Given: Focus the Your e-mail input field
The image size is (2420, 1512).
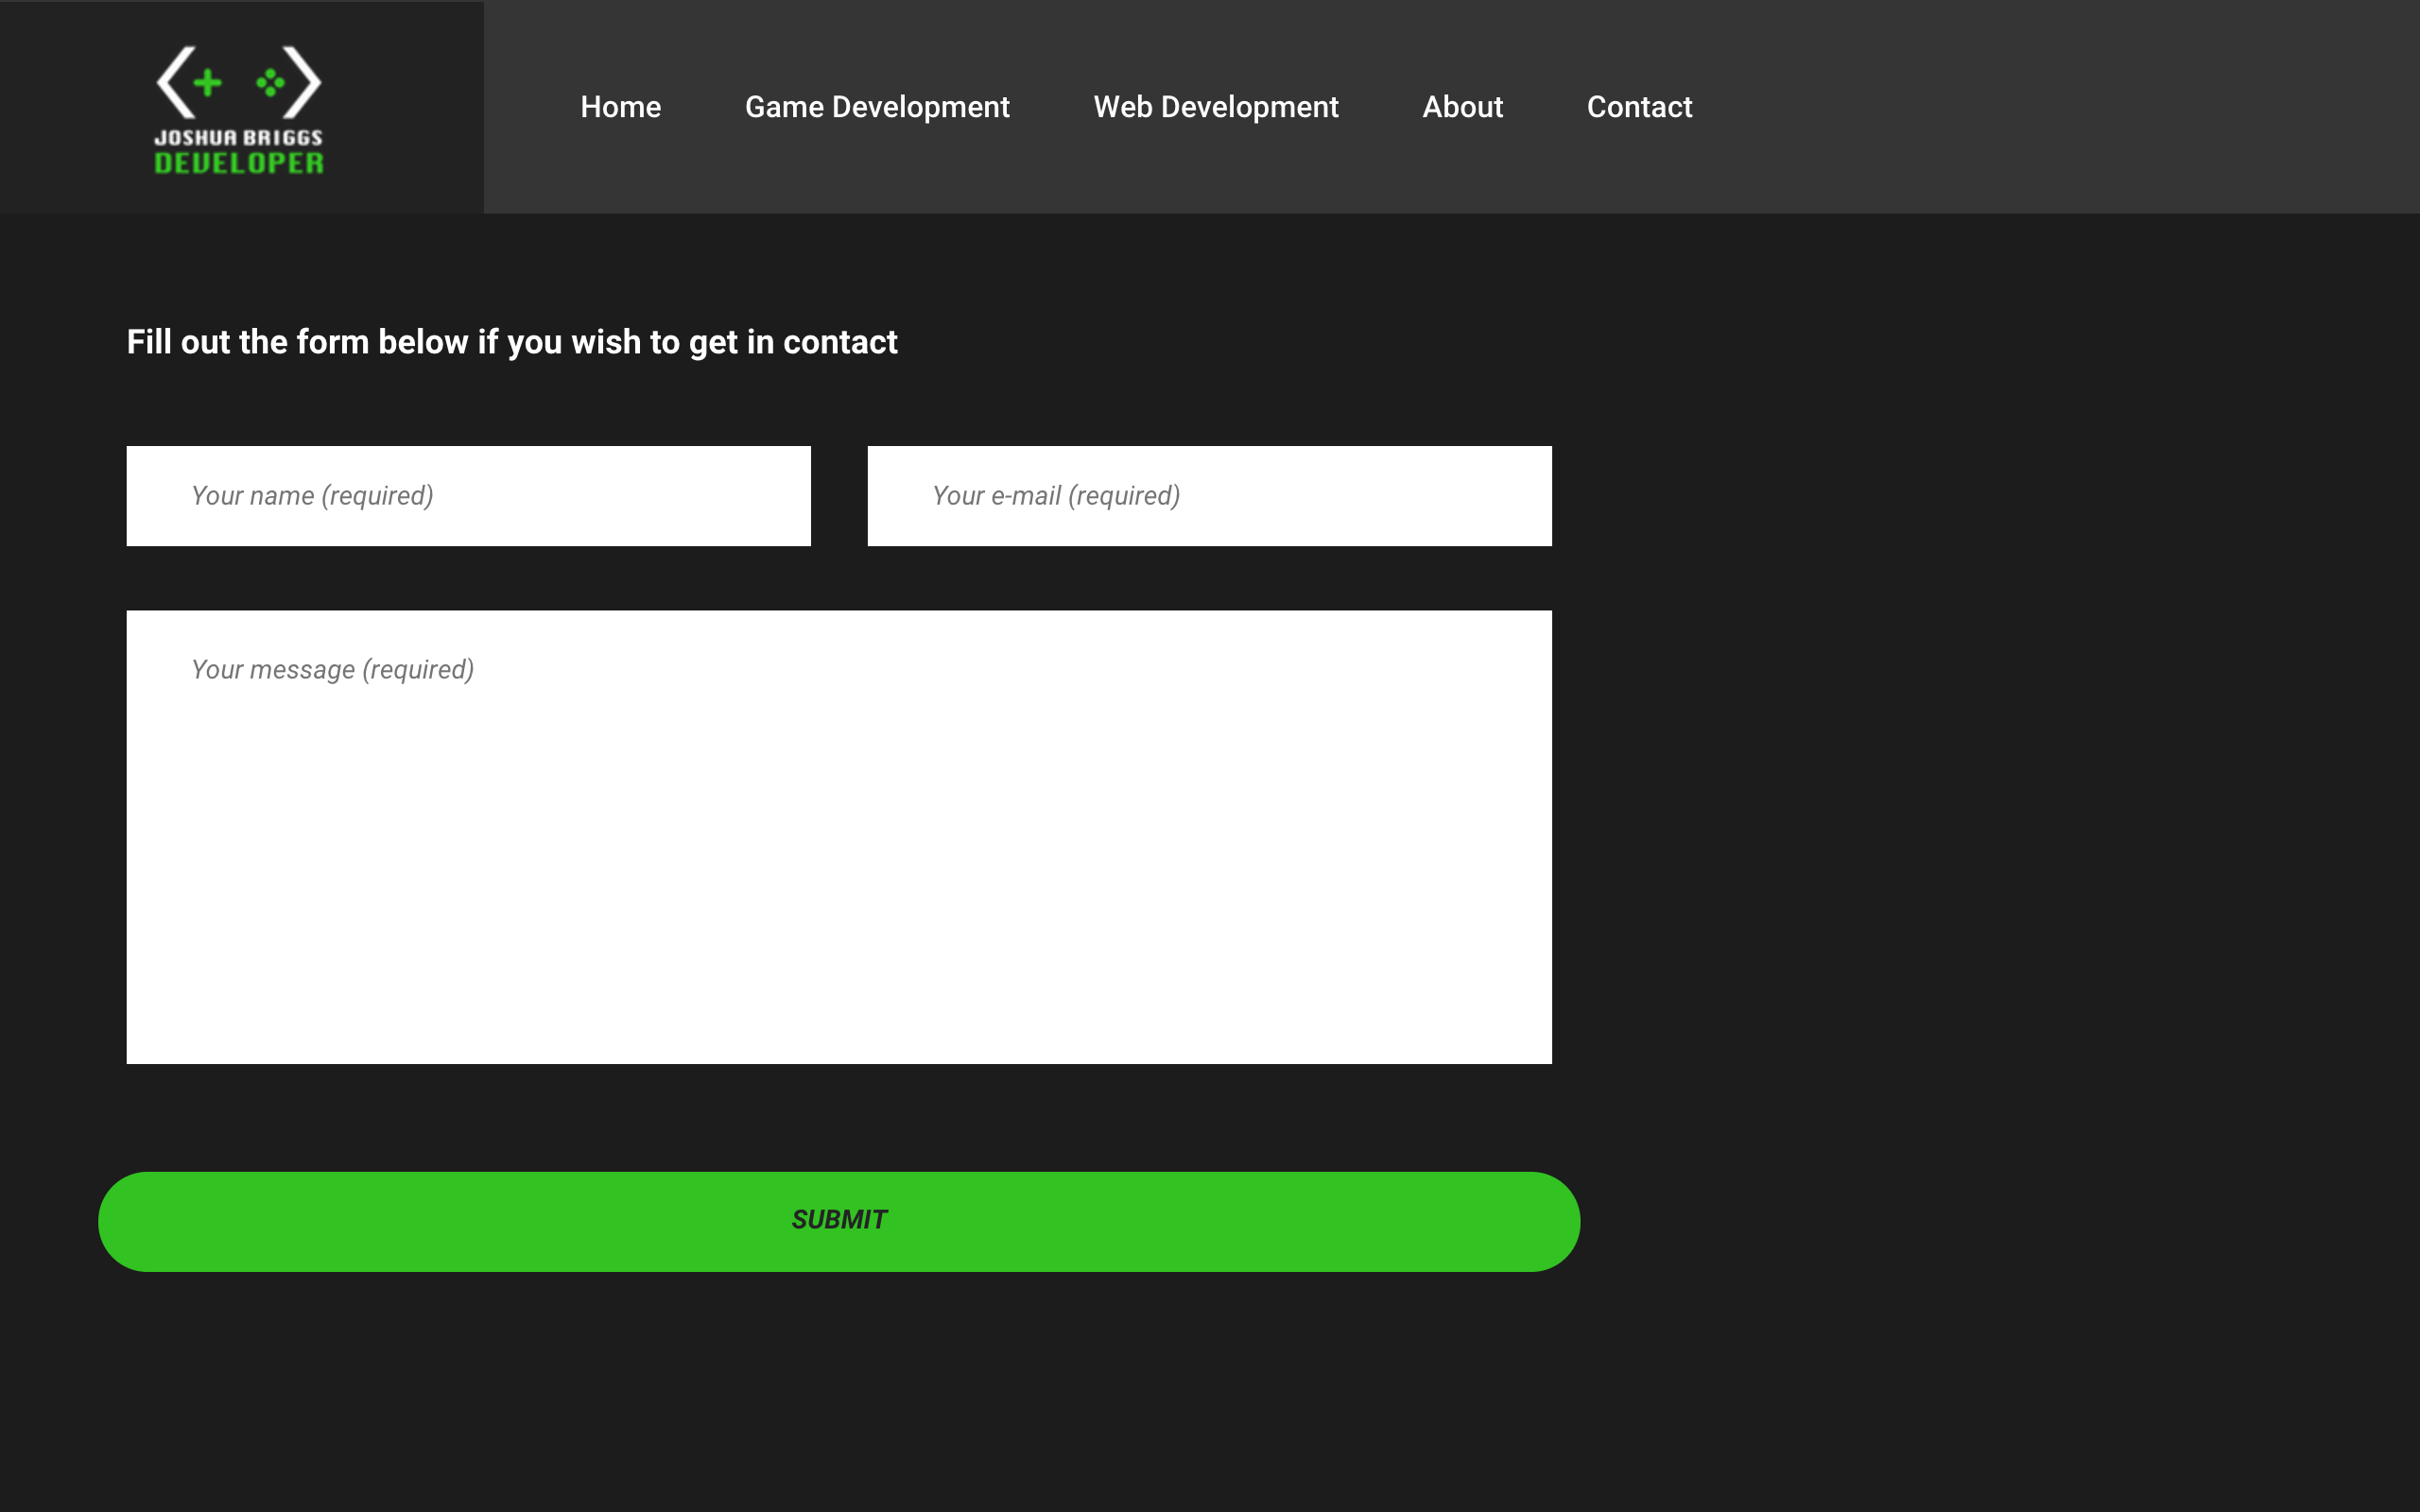Looking at the screenshot, I should [1360, 496].
